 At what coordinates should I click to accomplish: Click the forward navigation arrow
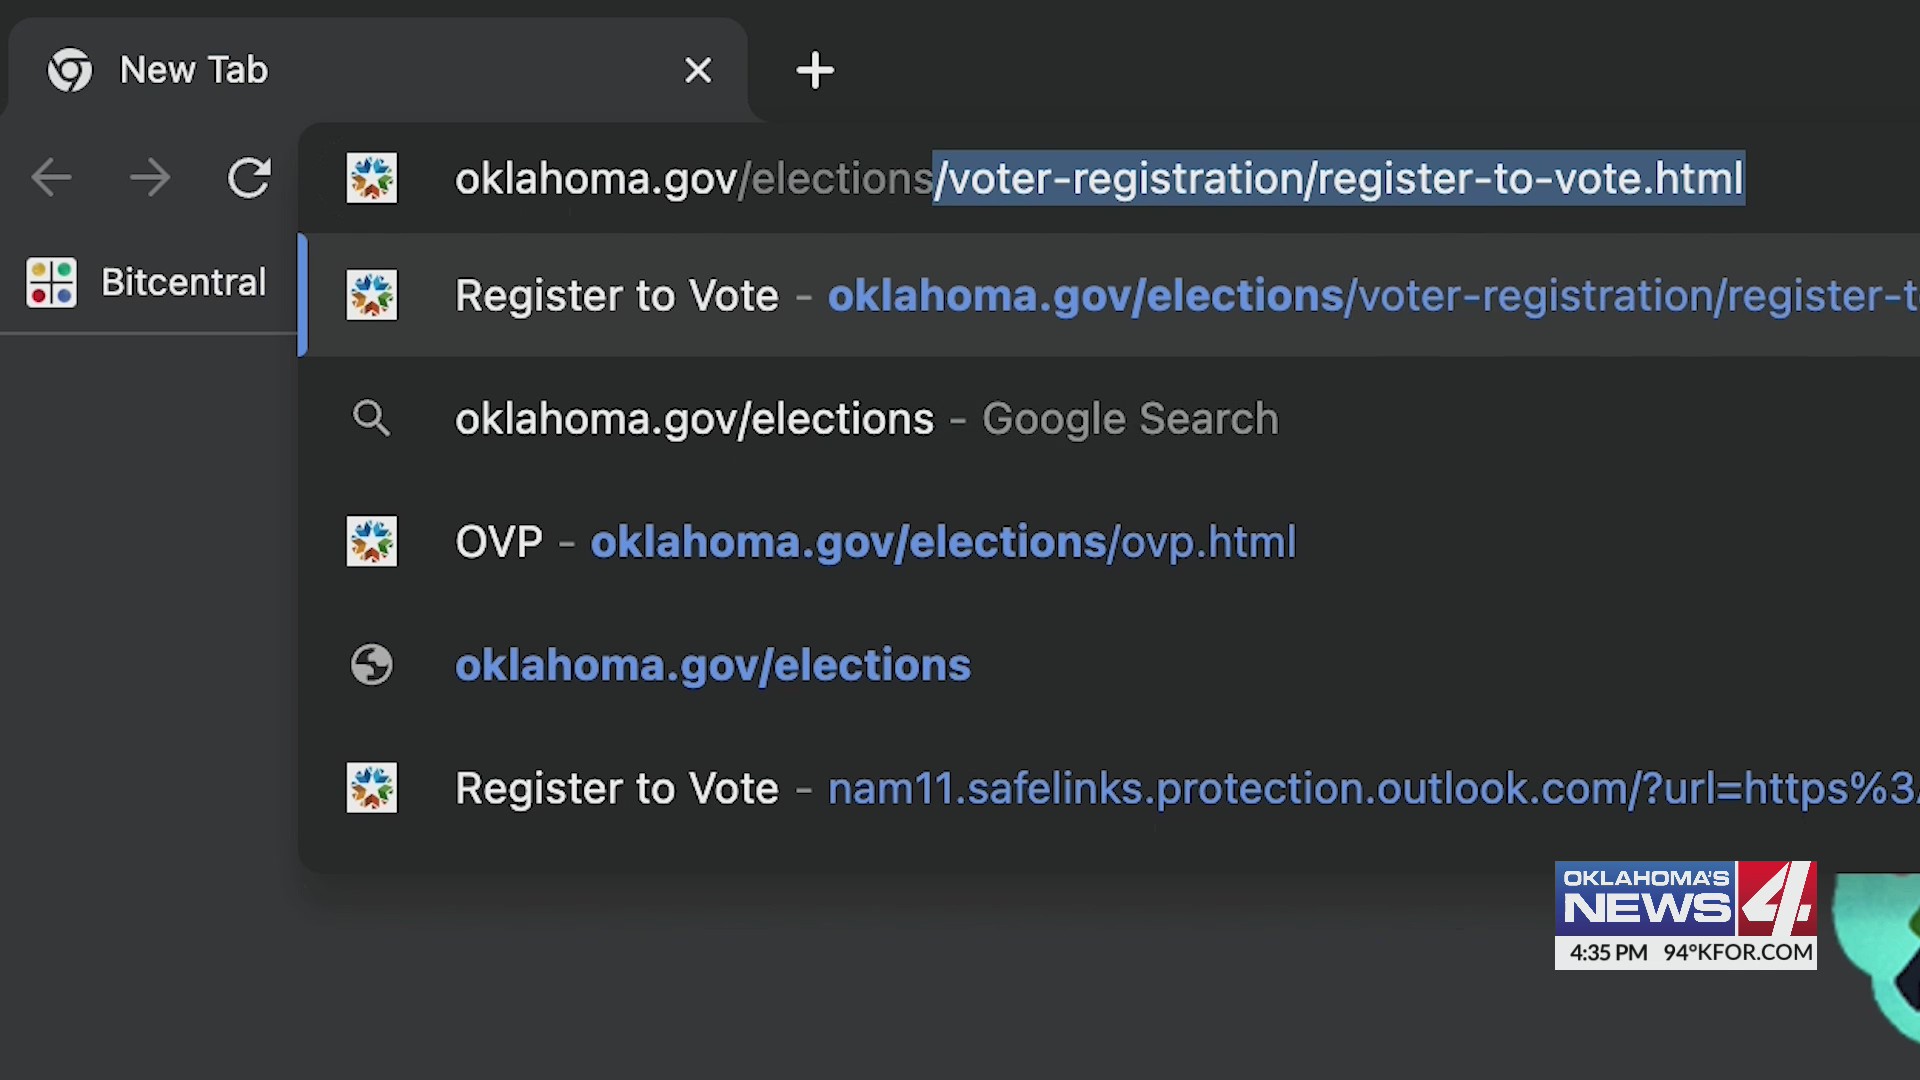[151, 178]
